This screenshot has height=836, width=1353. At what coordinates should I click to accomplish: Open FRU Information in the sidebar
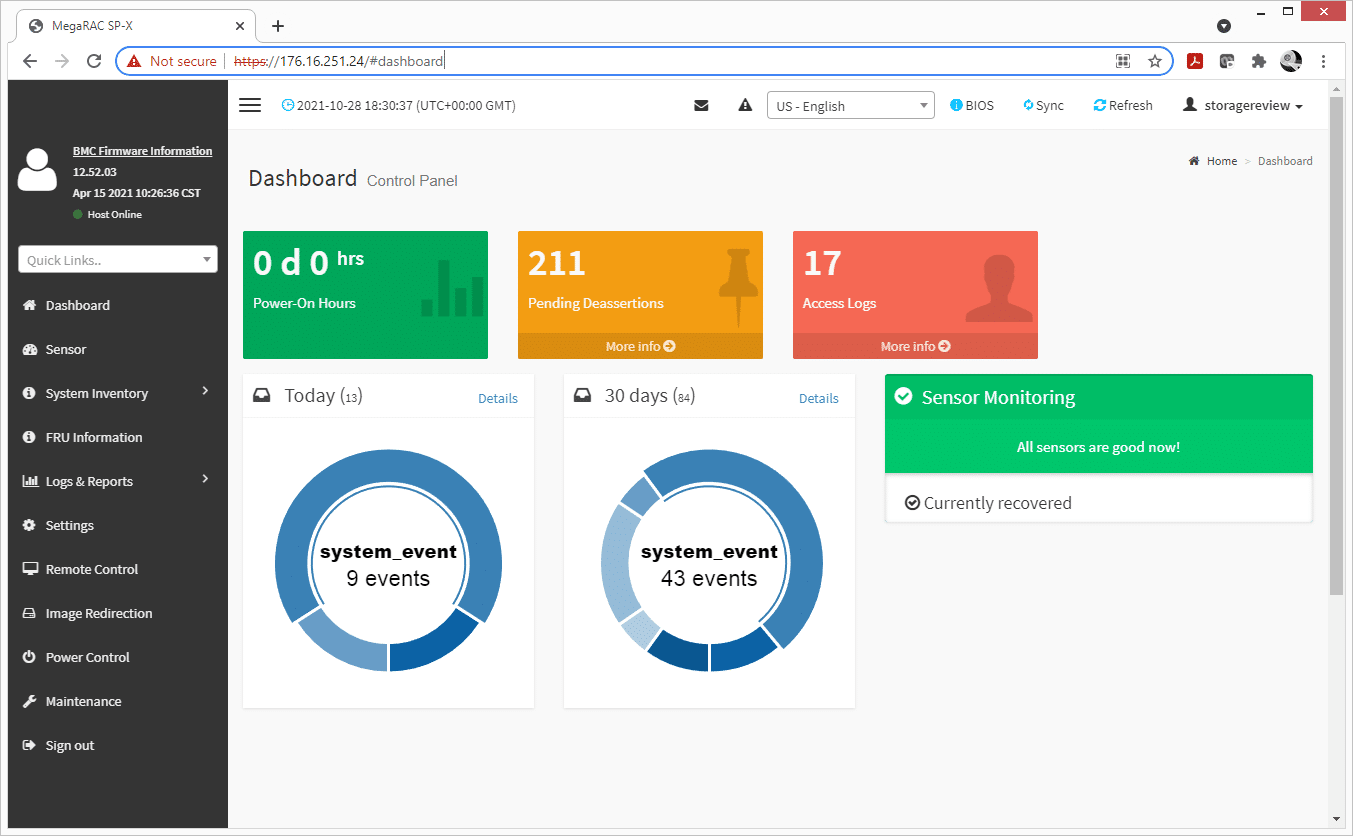click(x=94, y=437)
